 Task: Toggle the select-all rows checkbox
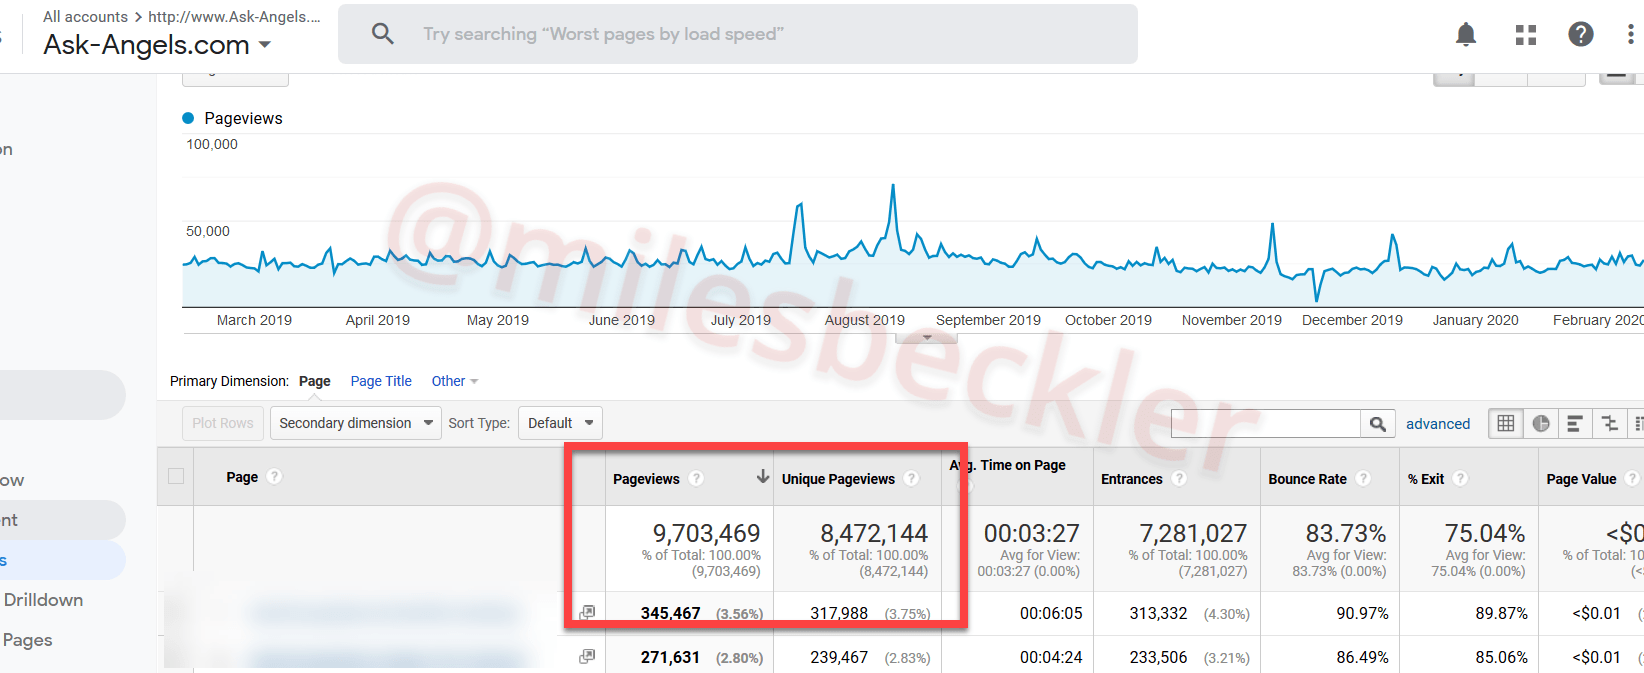tap(176, 476)
